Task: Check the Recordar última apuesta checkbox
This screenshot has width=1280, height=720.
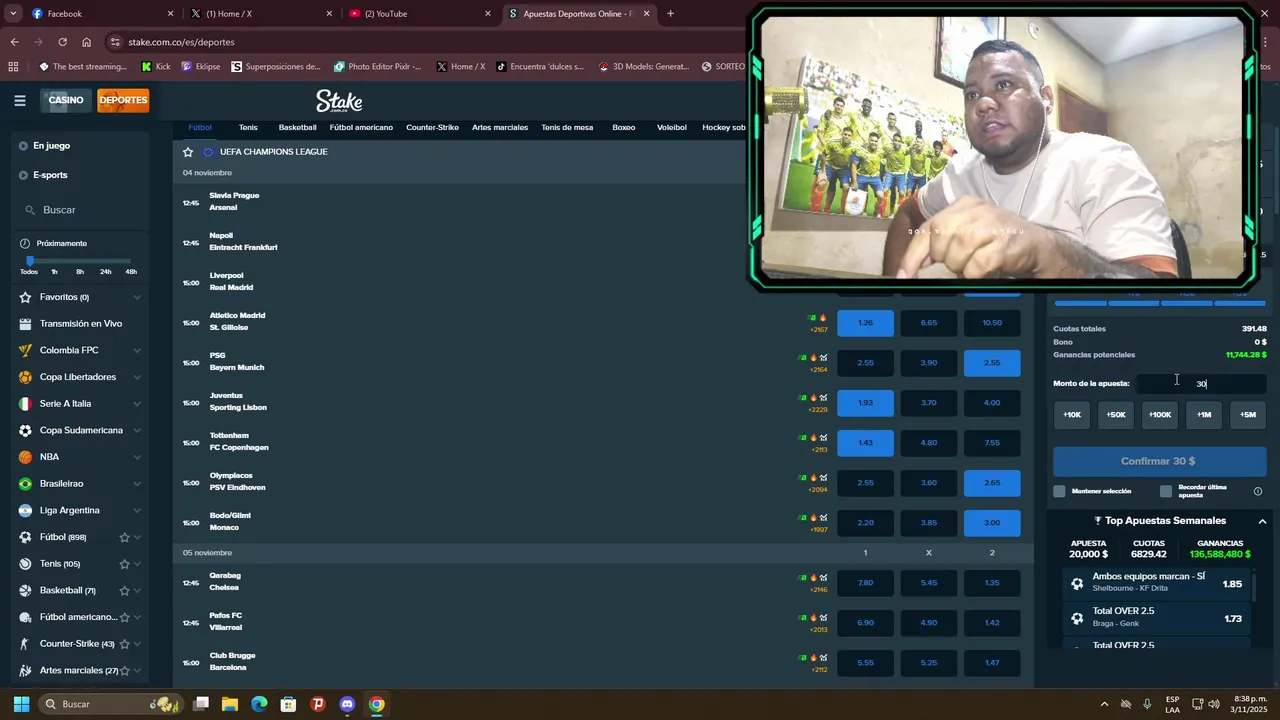Action: [x=1166, y=491]
